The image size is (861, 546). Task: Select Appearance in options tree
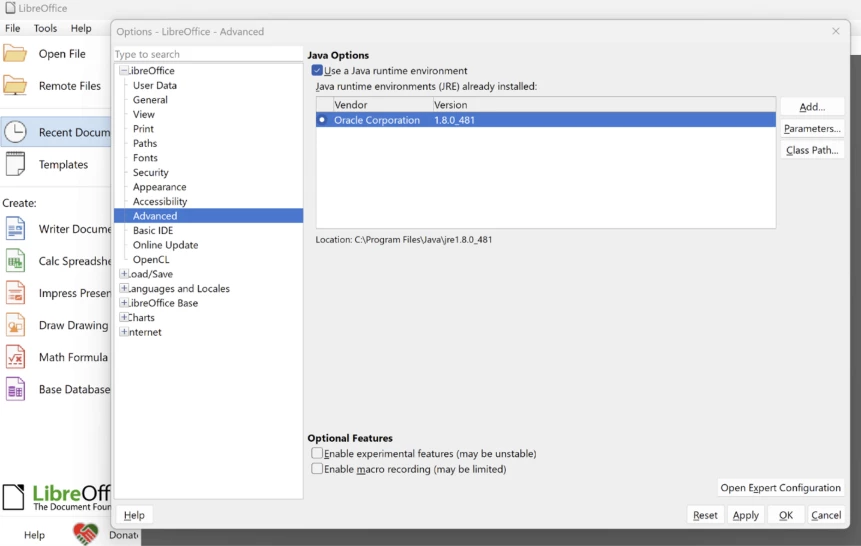point(159,187)
